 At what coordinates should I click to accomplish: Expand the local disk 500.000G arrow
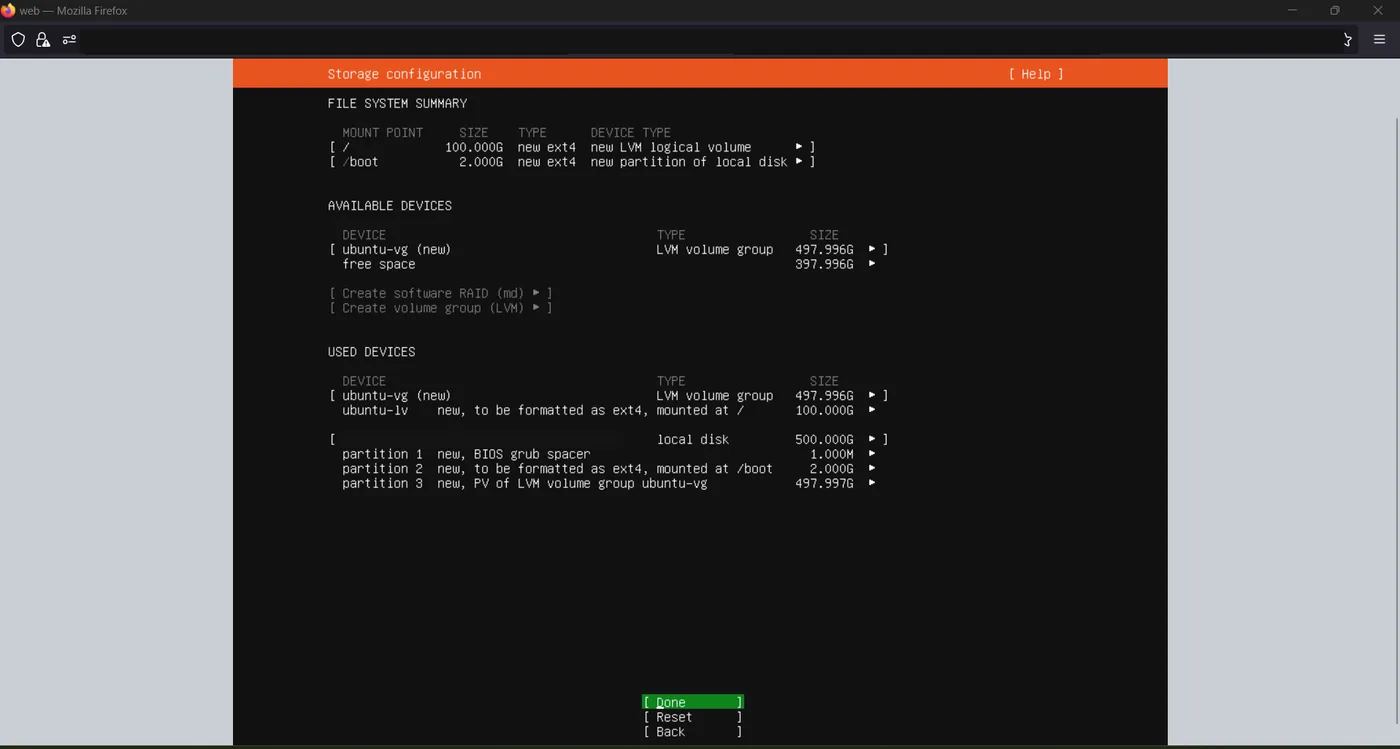872,440
